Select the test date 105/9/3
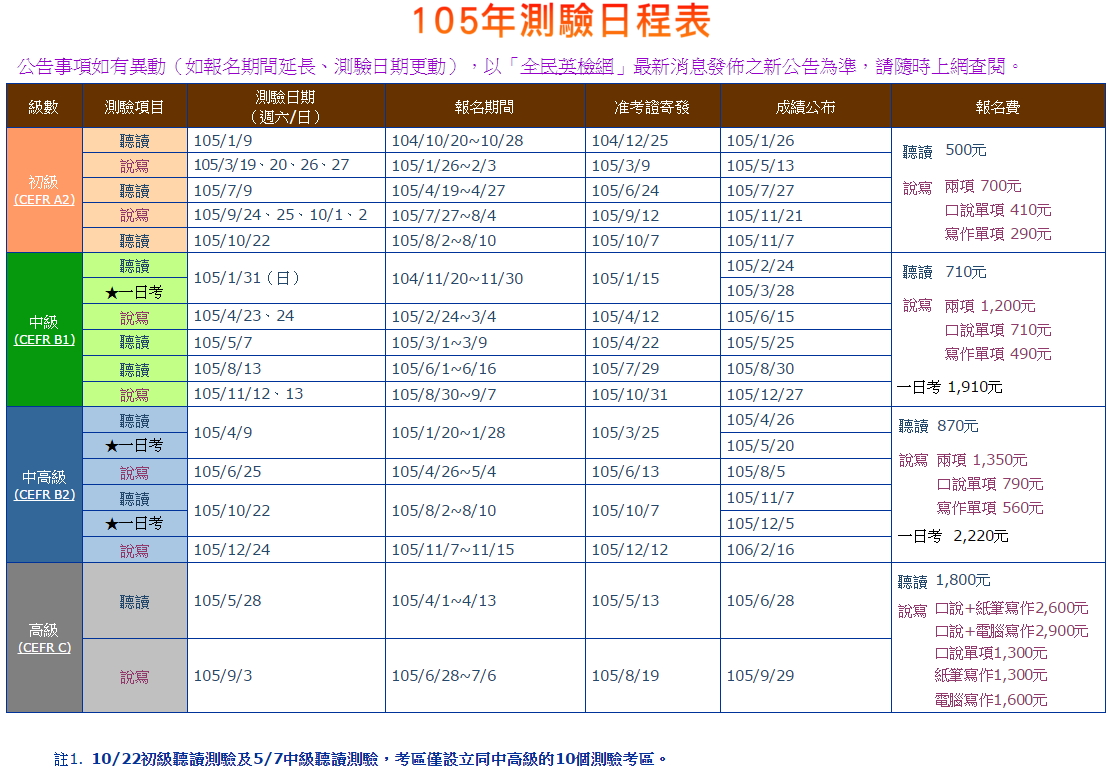The height and width of the screenshot is (769, 1109). tap(223, 676)
